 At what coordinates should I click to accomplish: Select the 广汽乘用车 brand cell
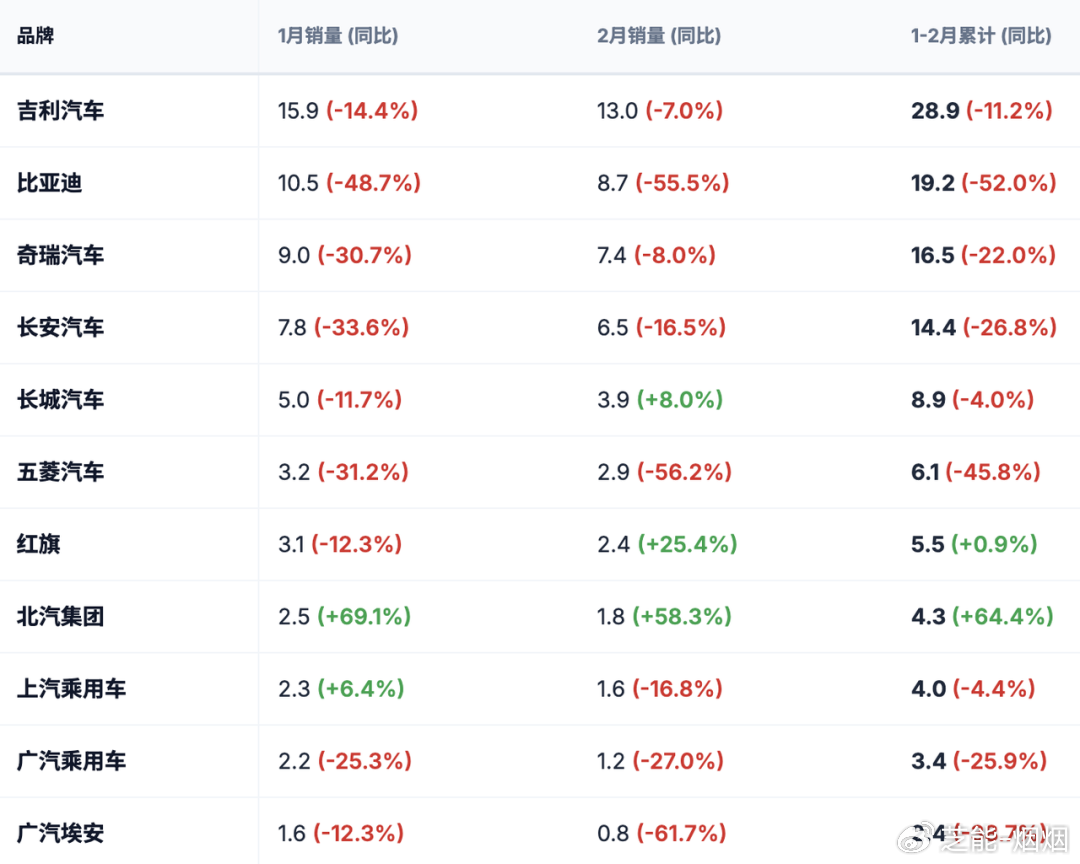(72, 761)
